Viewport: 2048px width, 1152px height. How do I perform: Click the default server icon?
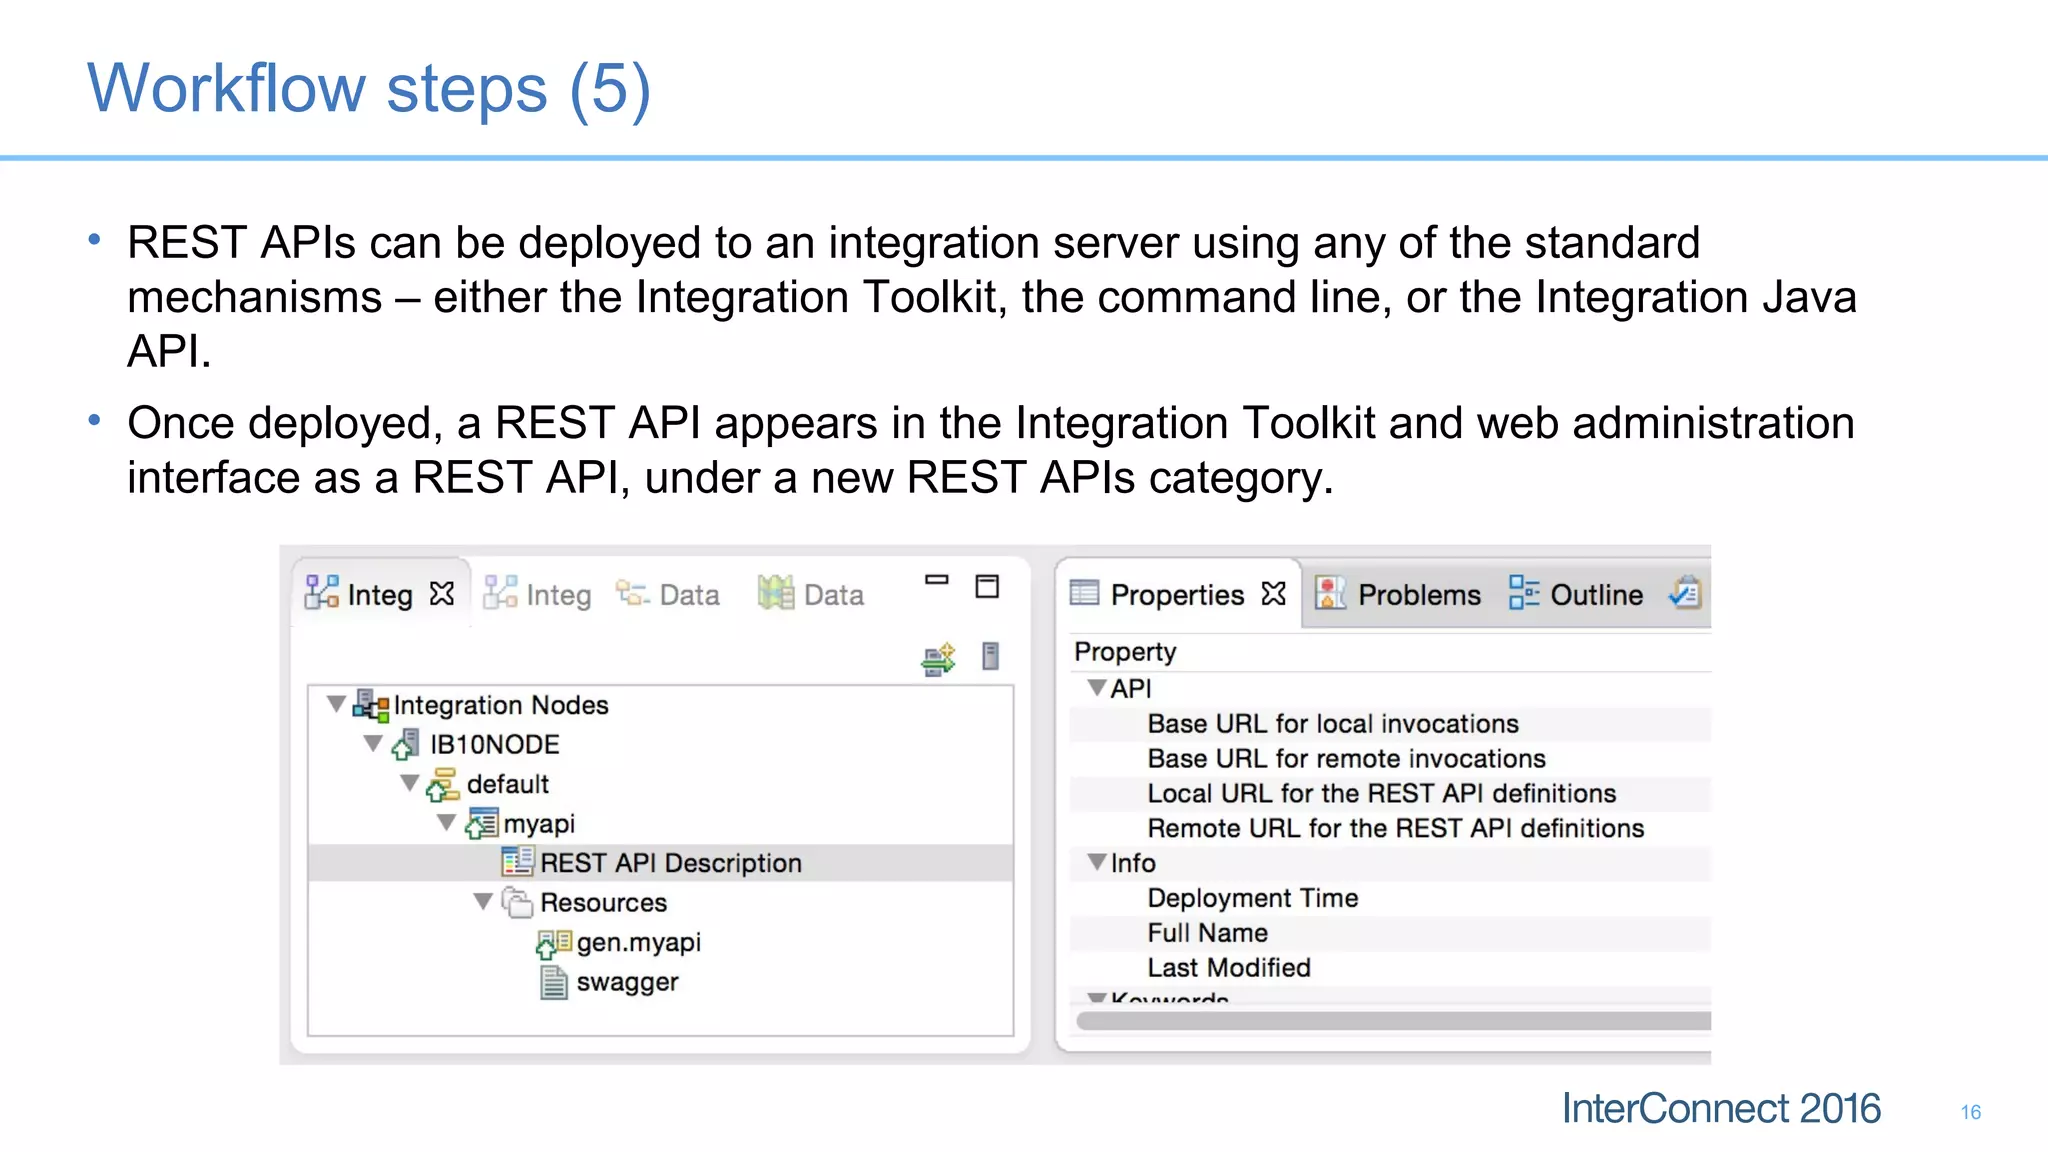[442, 785]
